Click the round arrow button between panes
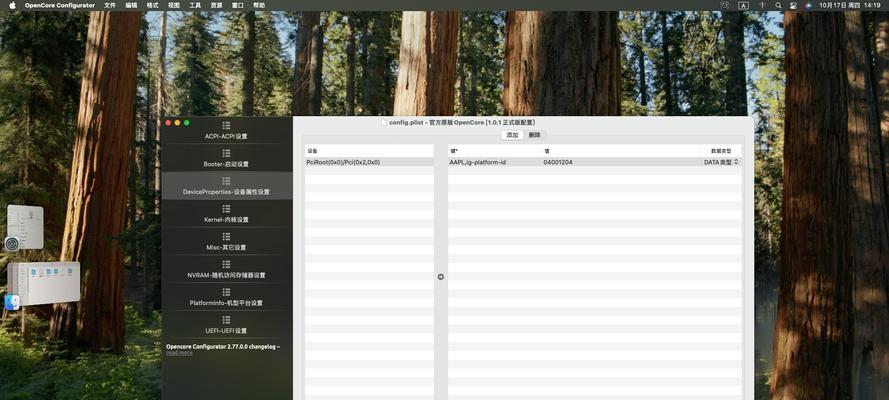The height and width of the screenshot is (400, 889). pos(441,276)
